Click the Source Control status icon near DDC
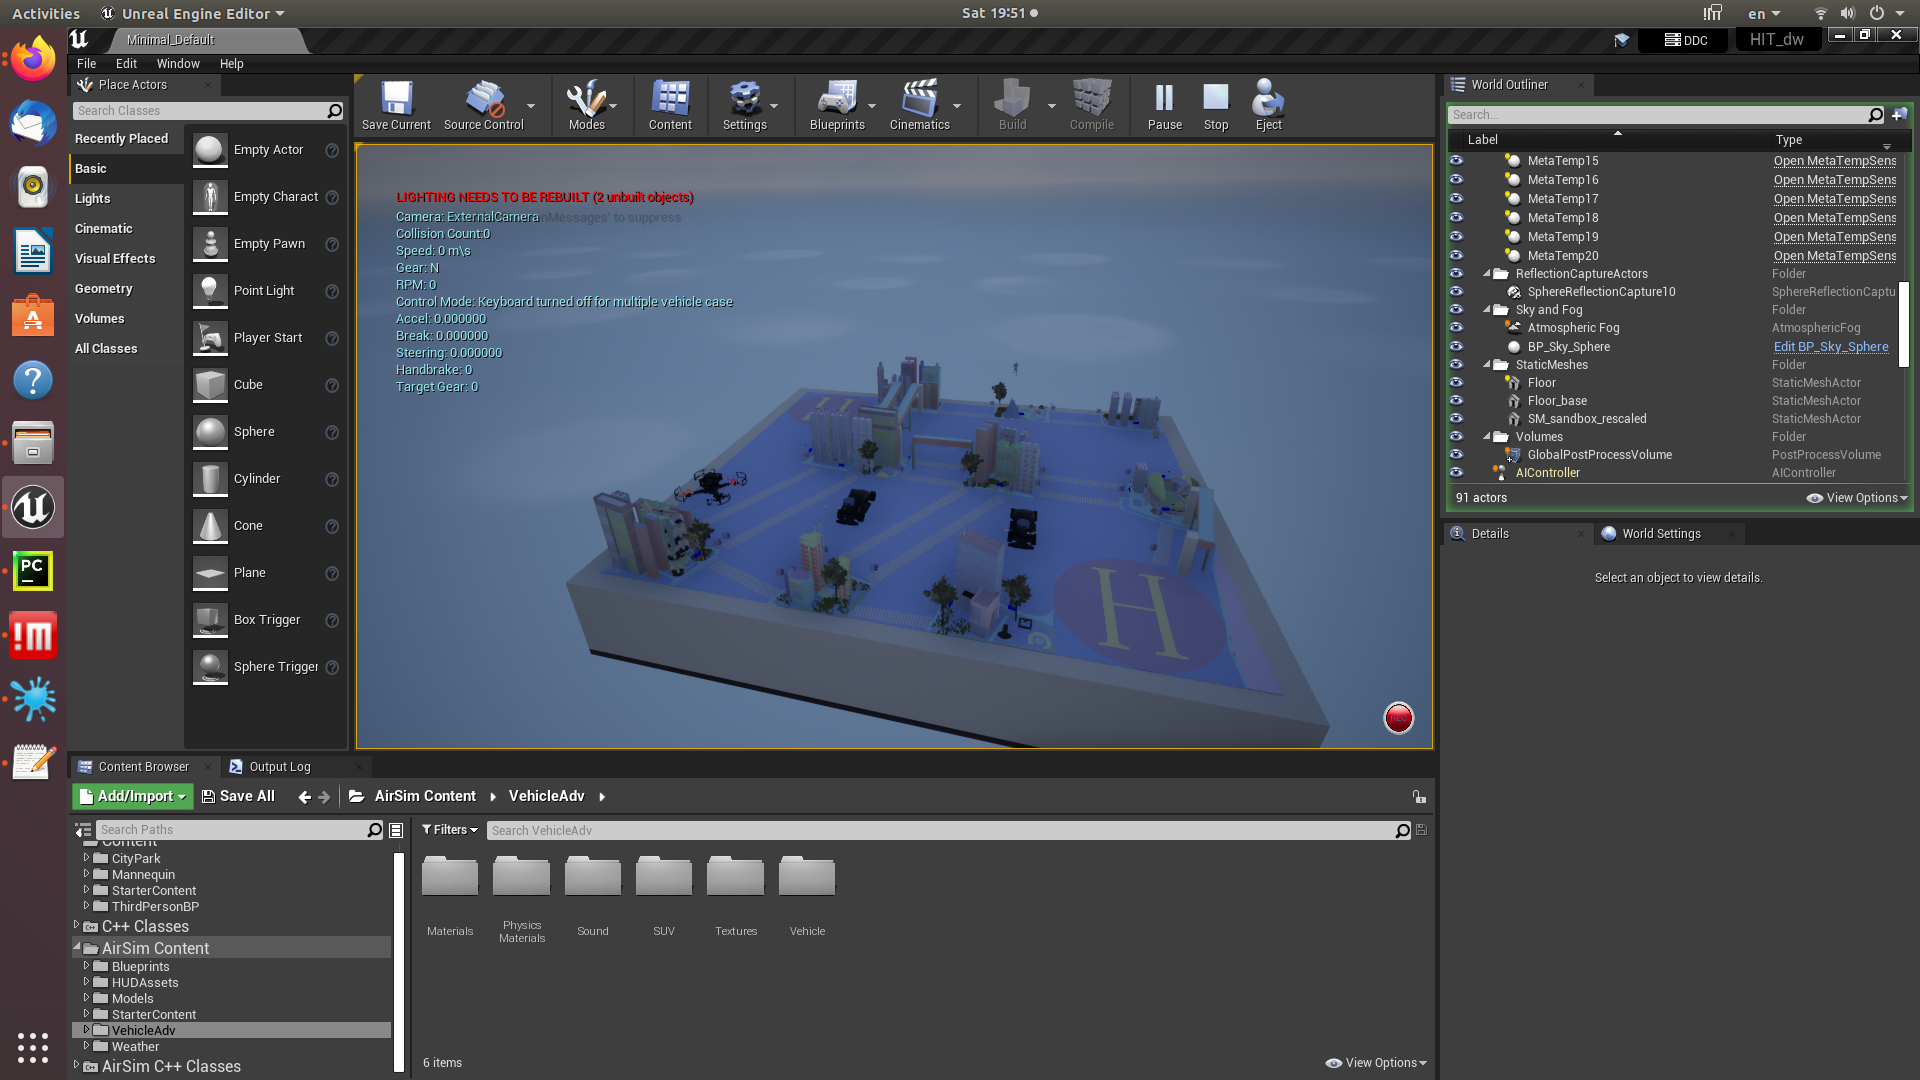Screen dimensions: 1920x1080 [x=1622, y=40]
